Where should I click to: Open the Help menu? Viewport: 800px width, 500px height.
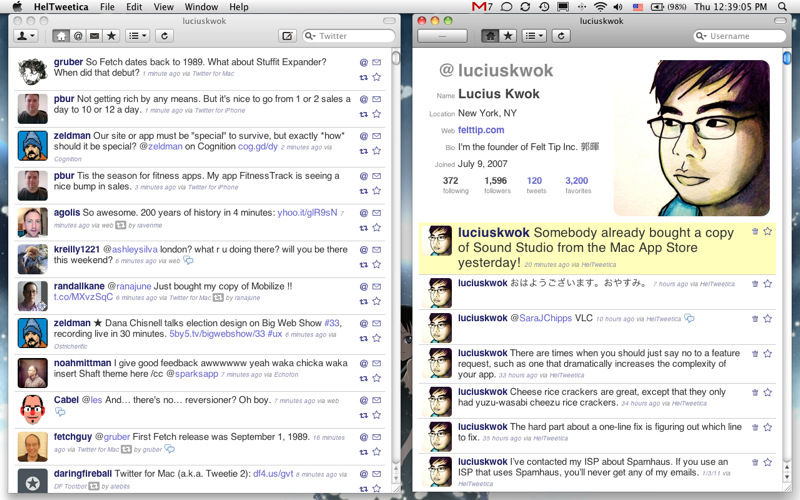click(239, 7)
